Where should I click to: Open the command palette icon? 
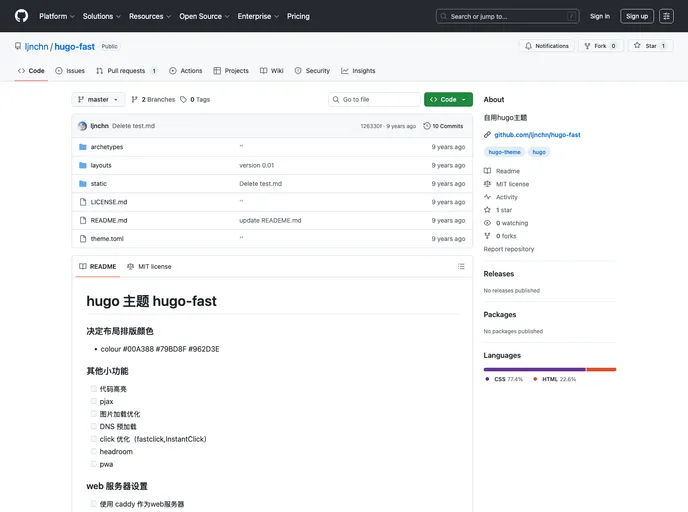tap(666, 16)
